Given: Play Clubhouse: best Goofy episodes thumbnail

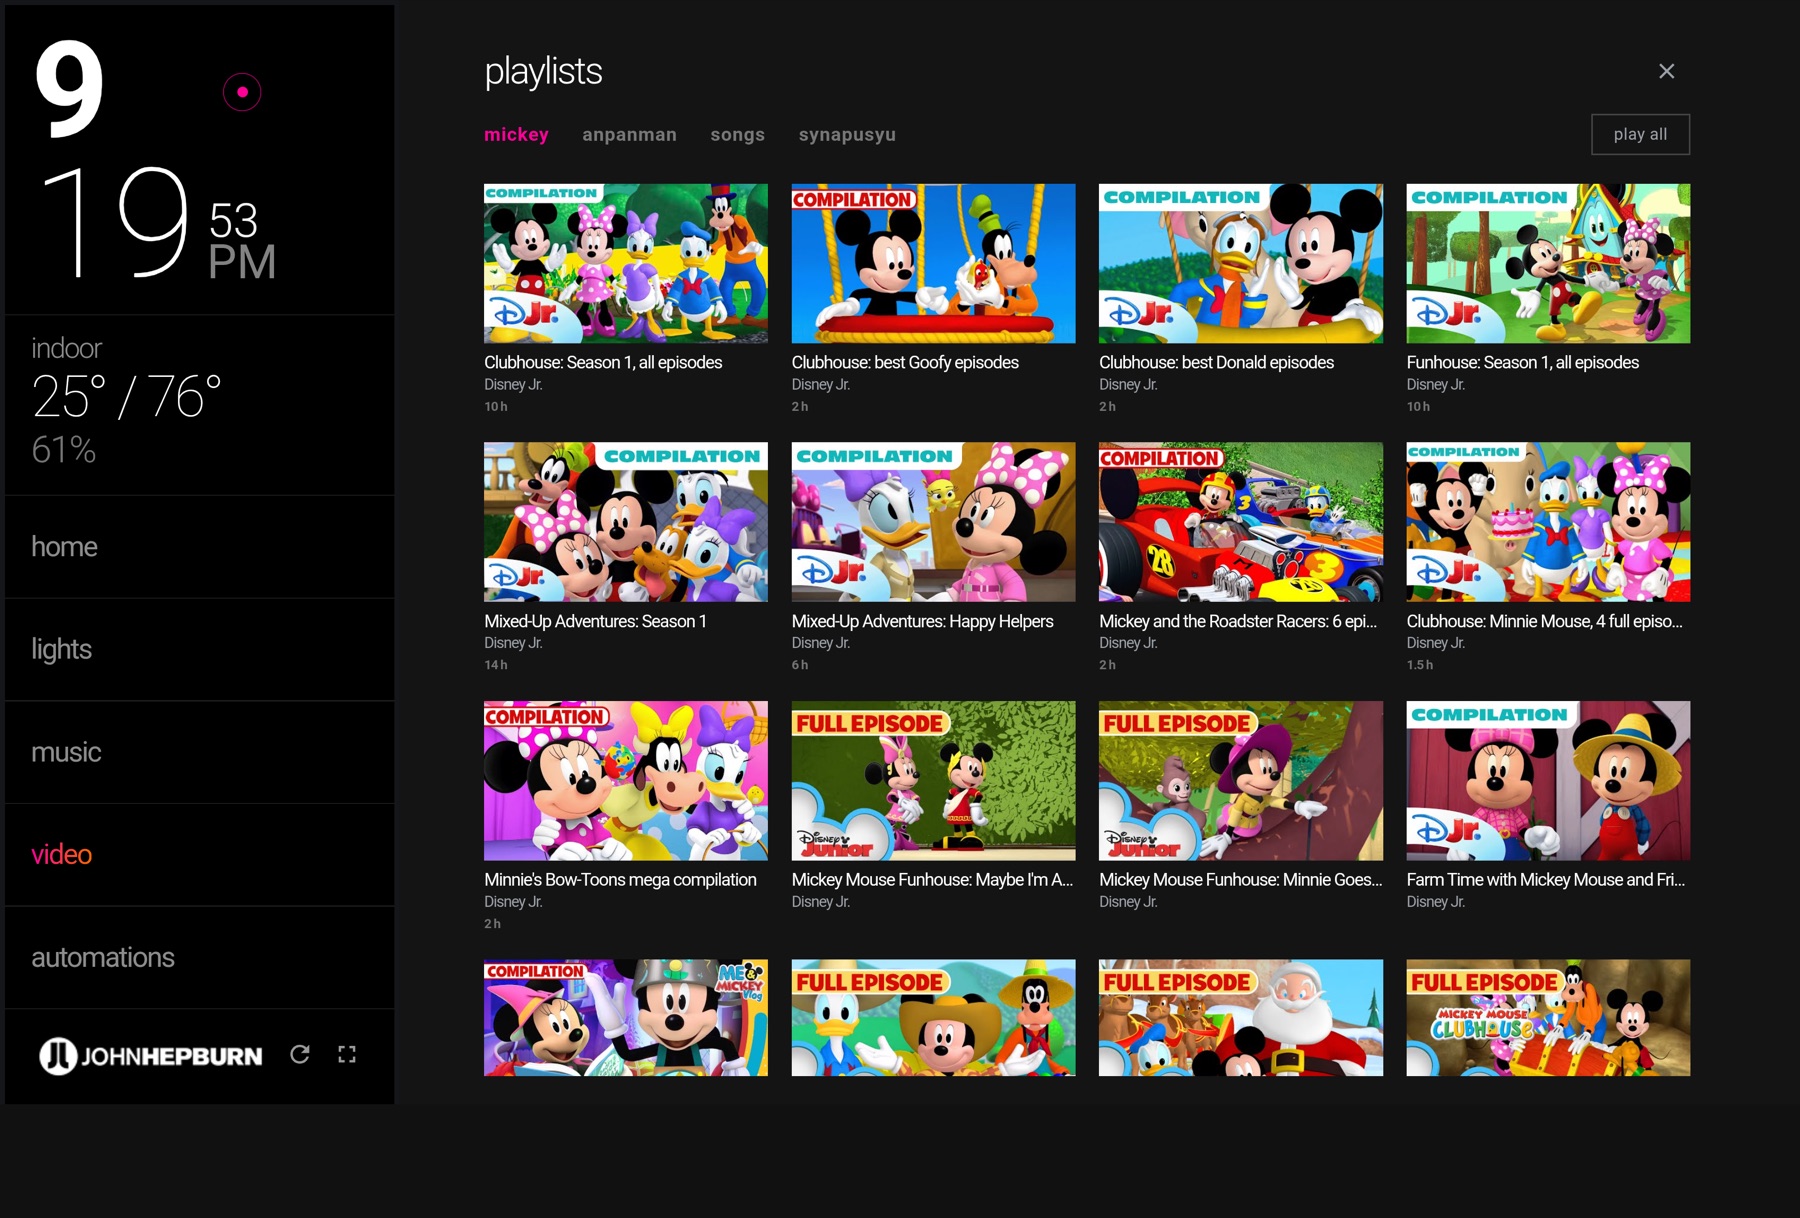Looking at the screenshot, I should [x=933, y=263].
